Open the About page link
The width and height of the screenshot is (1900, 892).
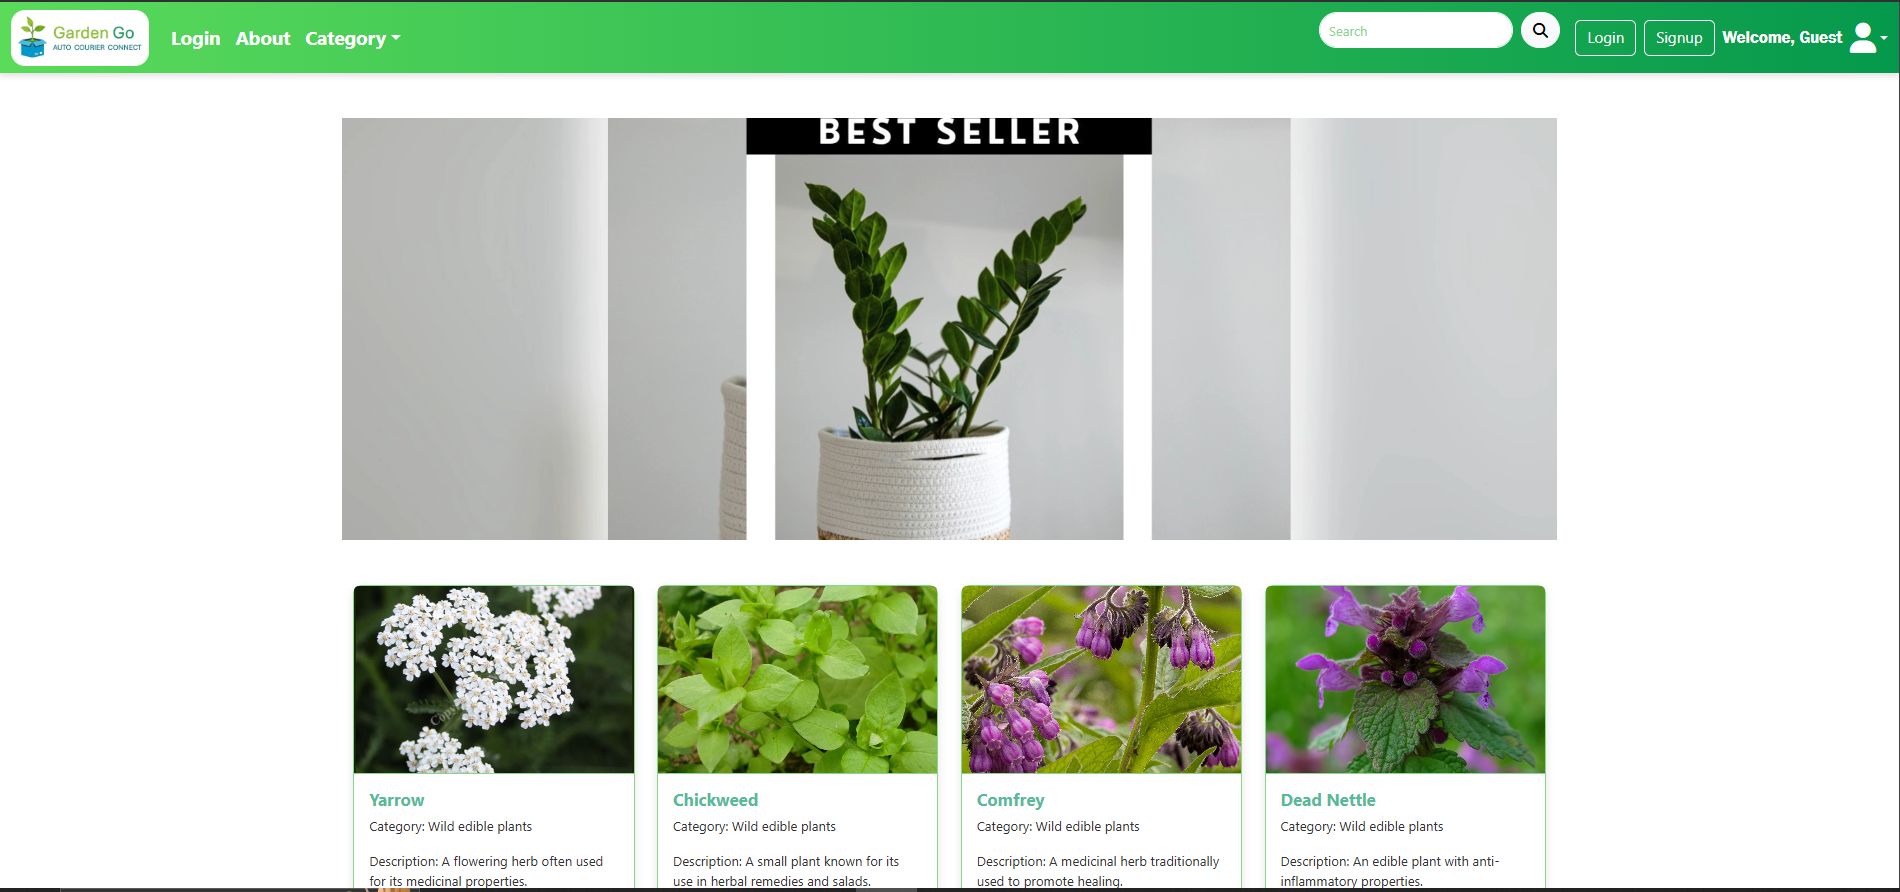(263, 38)
